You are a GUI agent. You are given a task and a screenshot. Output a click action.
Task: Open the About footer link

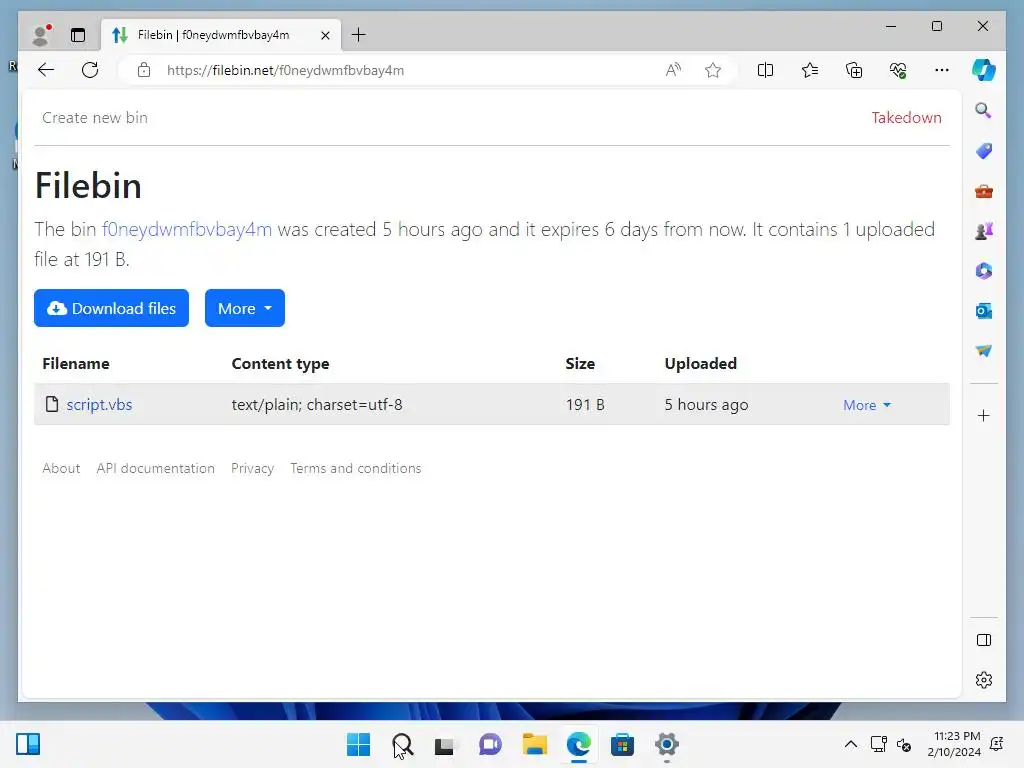[61, 468]
